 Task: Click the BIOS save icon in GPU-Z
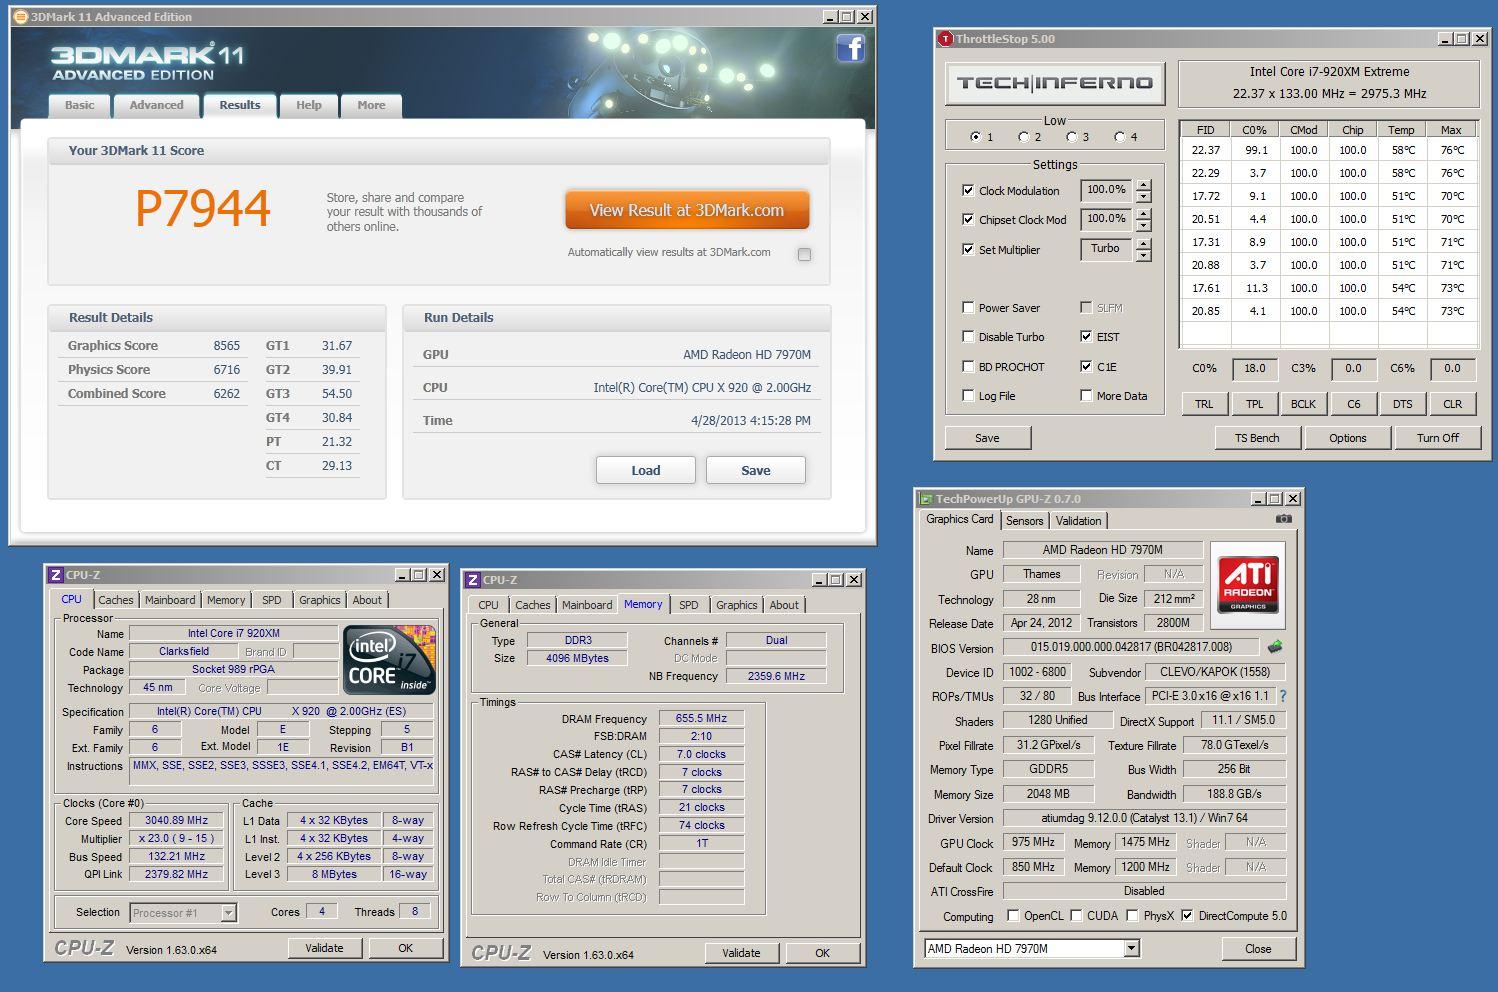pyautogui.click(x=1275, y=647)
